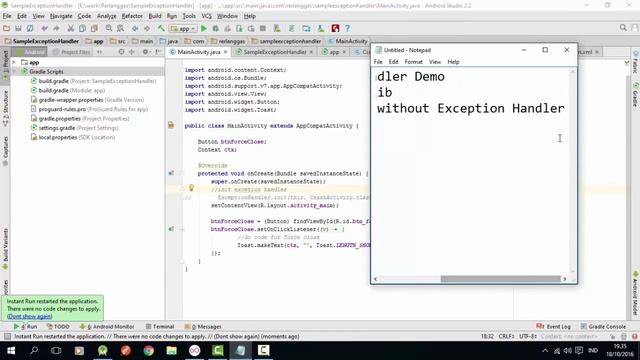The height and width of the screenshot is (360, 640).
Task: Click the Paste icon in the toolbar
Action: click(94, 28)
